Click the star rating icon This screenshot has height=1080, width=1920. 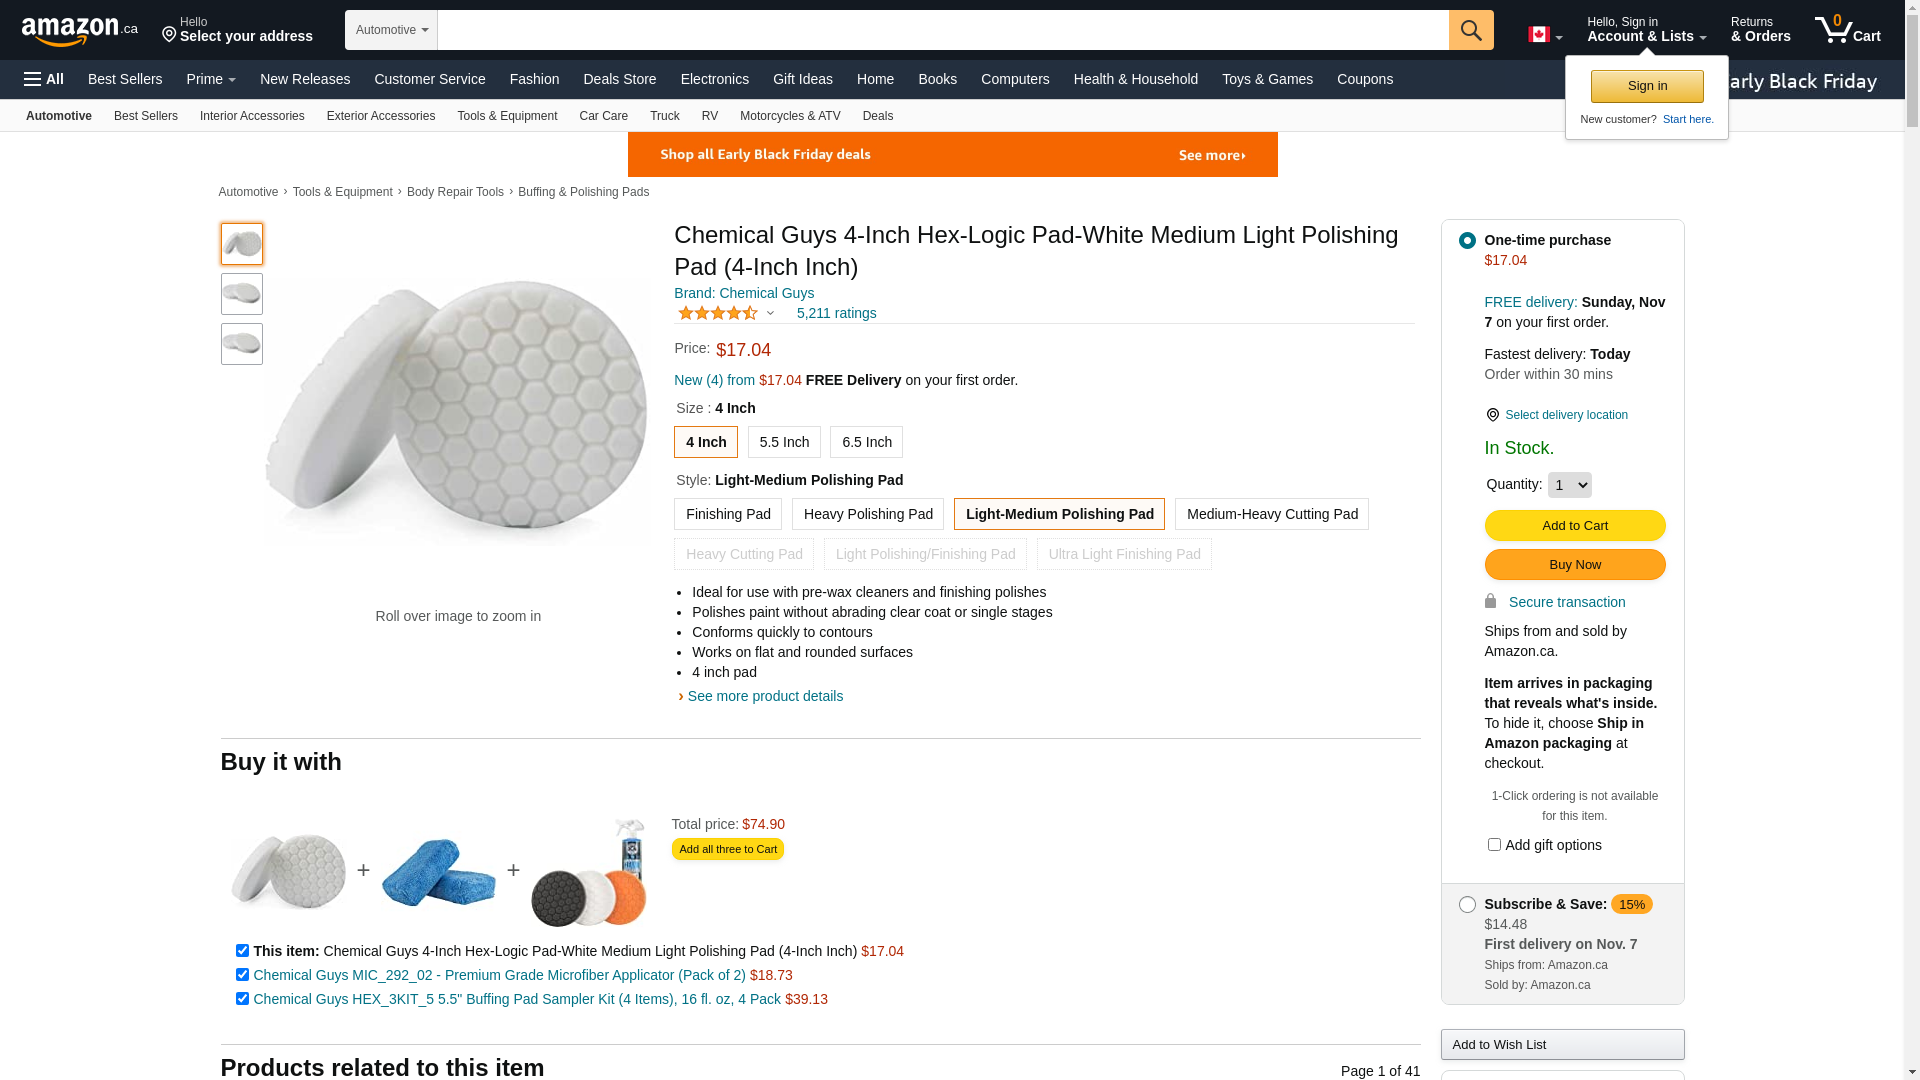click(x=718, y=313)
